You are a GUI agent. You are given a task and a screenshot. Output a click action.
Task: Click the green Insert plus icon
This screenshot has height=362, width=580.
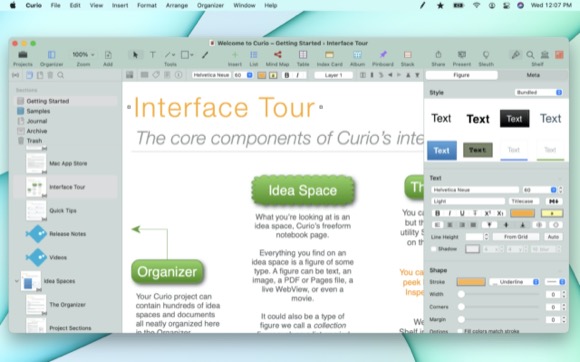(235, 55)
